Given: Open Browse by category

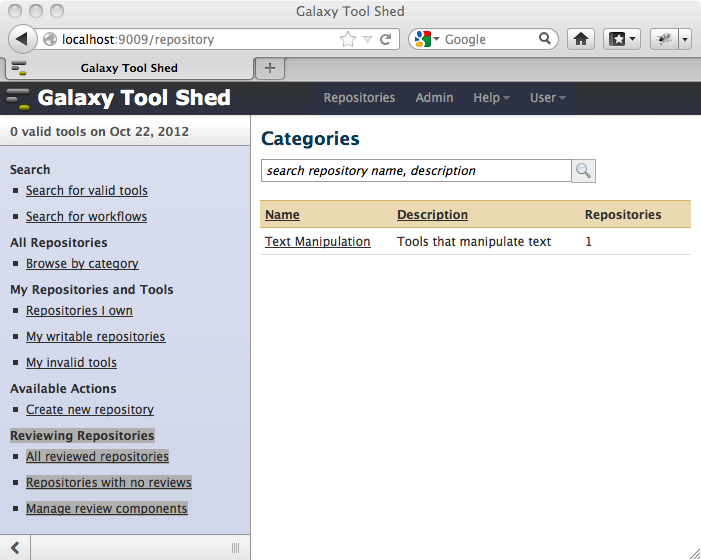Looking at the screenshot, I should click(82, 264).
